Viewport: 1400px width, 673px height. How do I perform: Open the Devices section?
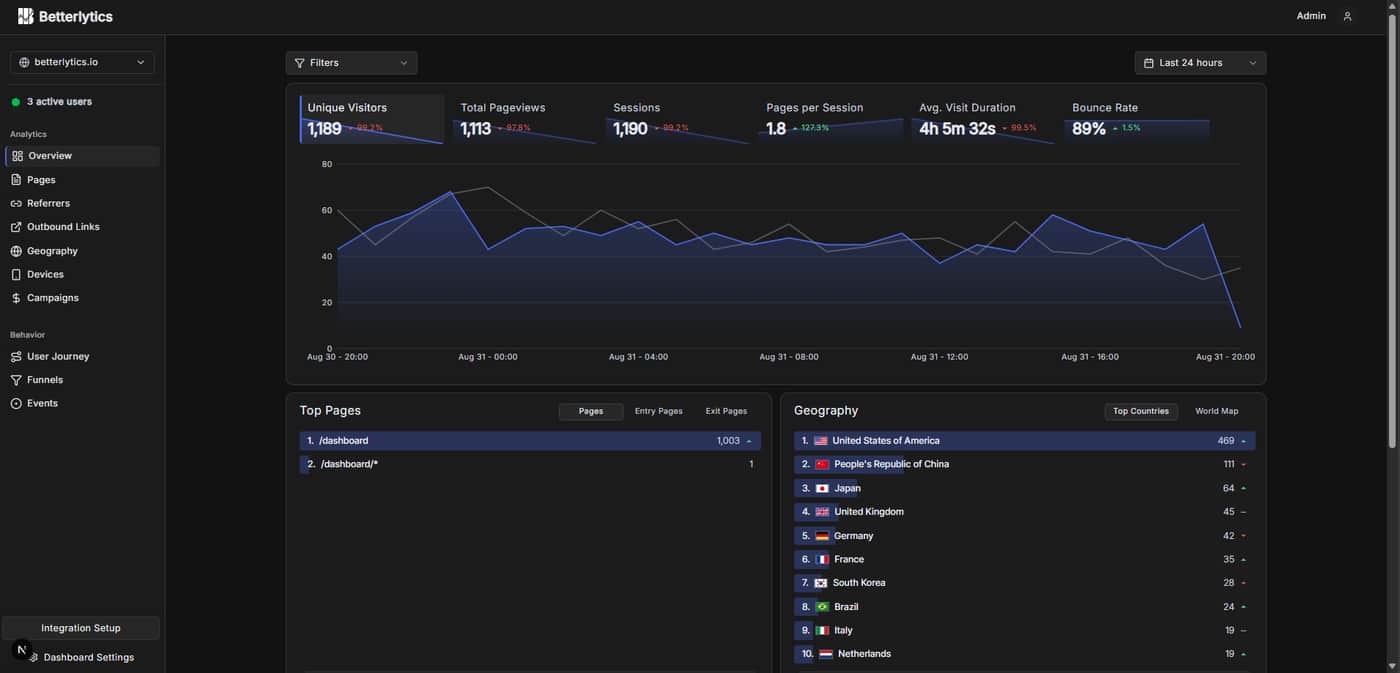tap(83, 274)
